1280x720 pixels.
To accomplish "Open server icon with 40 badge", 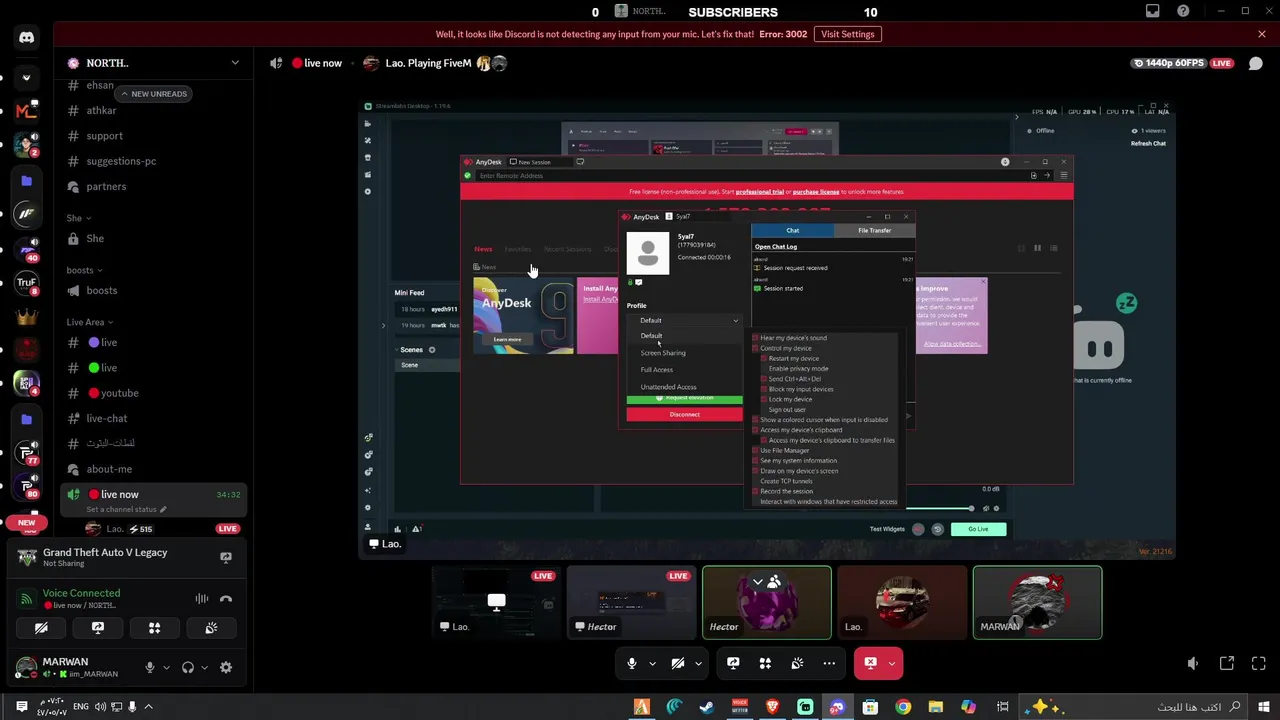I will point(27,248).
